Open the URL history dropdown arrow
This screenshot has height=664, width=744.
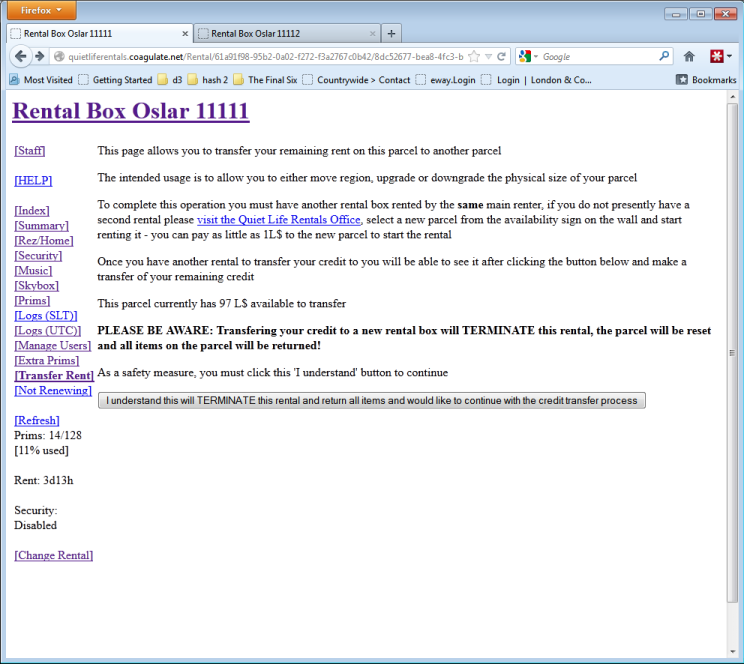pos(487,57)
